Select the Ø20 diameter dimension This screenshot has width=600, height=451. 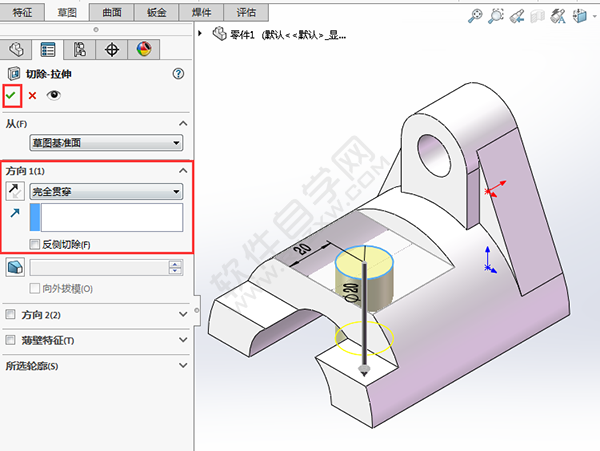click(353, 293)
